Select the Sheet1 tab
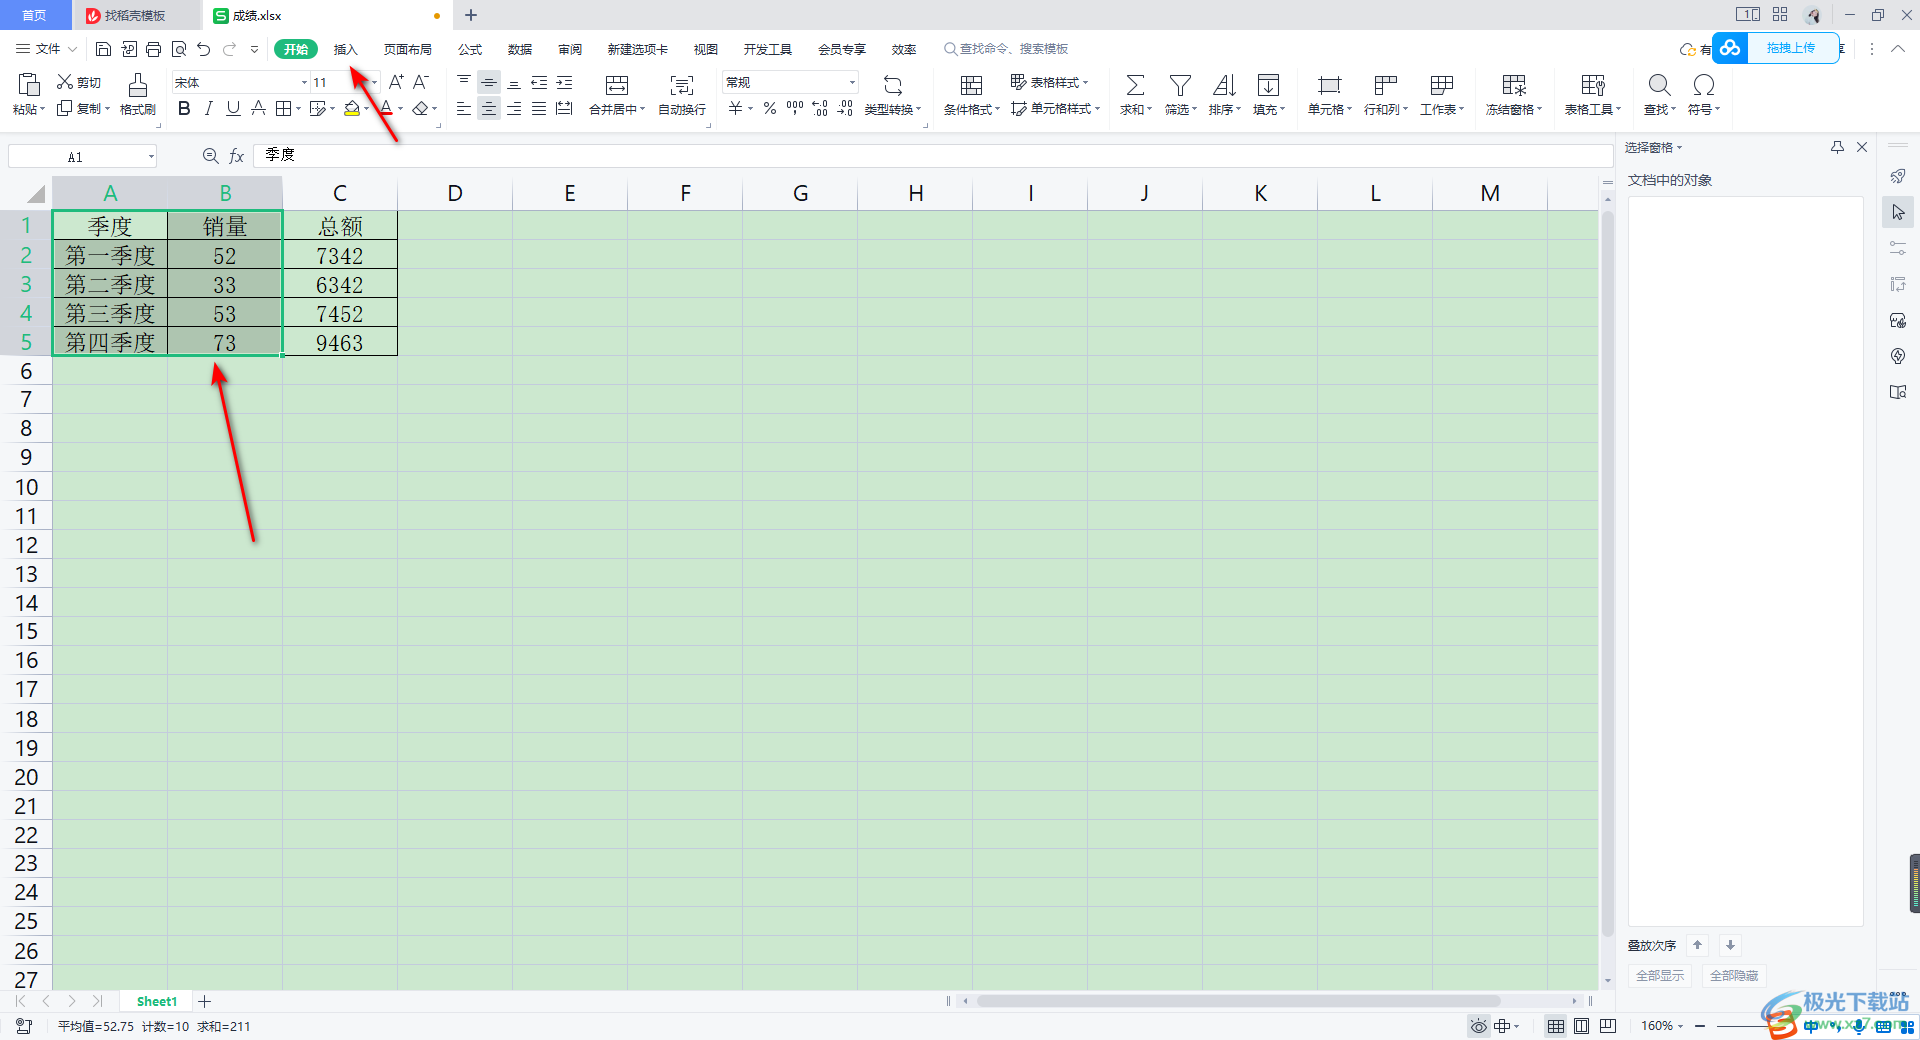 point(157,1001)
